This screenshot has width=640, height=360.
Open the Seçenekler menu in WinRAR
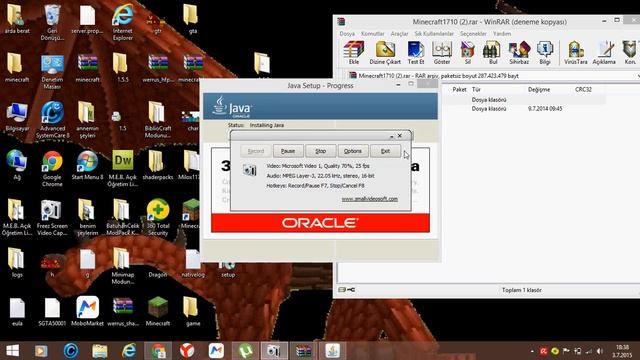click(x=473, y=33)
